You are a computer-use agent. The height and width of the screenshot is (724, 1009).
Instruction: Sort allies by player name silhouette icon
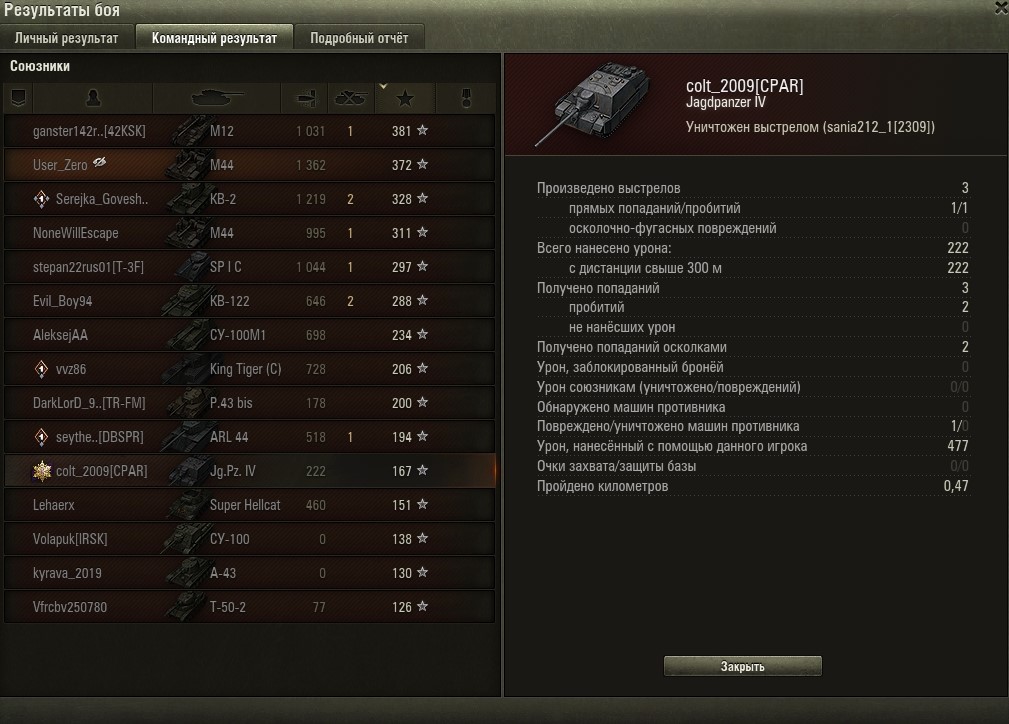point(93,98)
